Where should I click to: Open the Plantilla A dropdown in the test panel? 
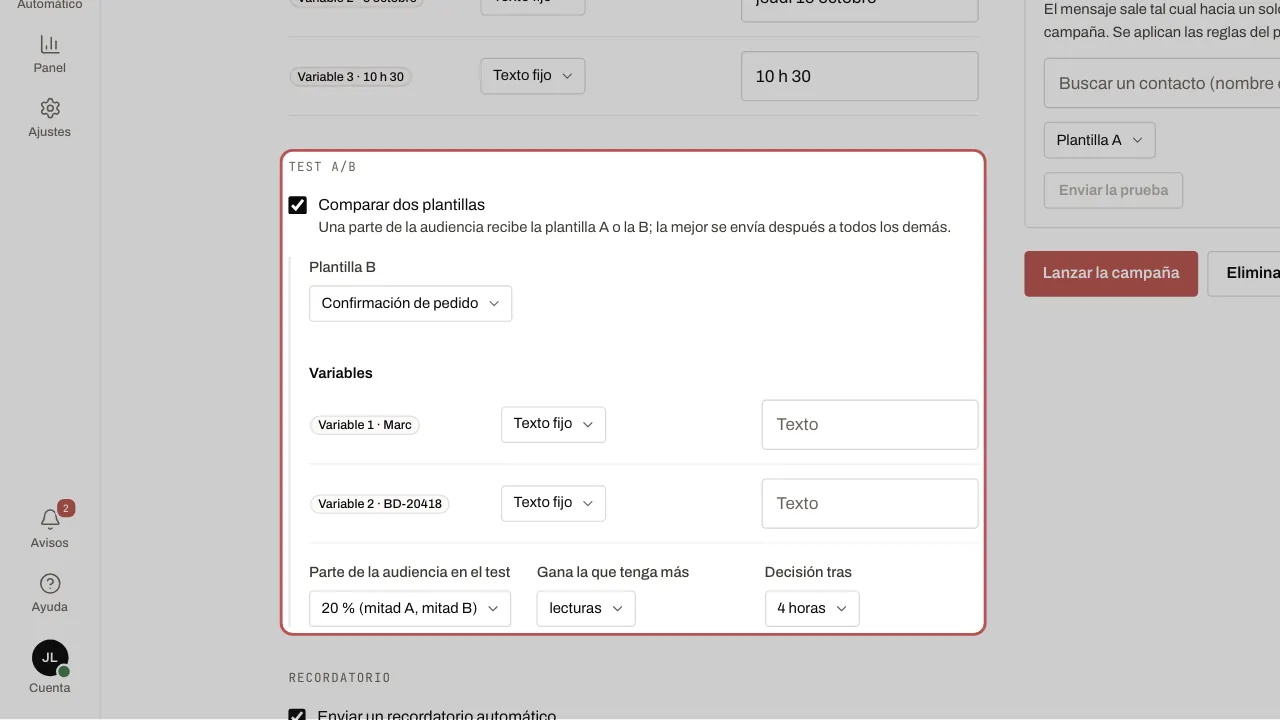pos(1100,140)
